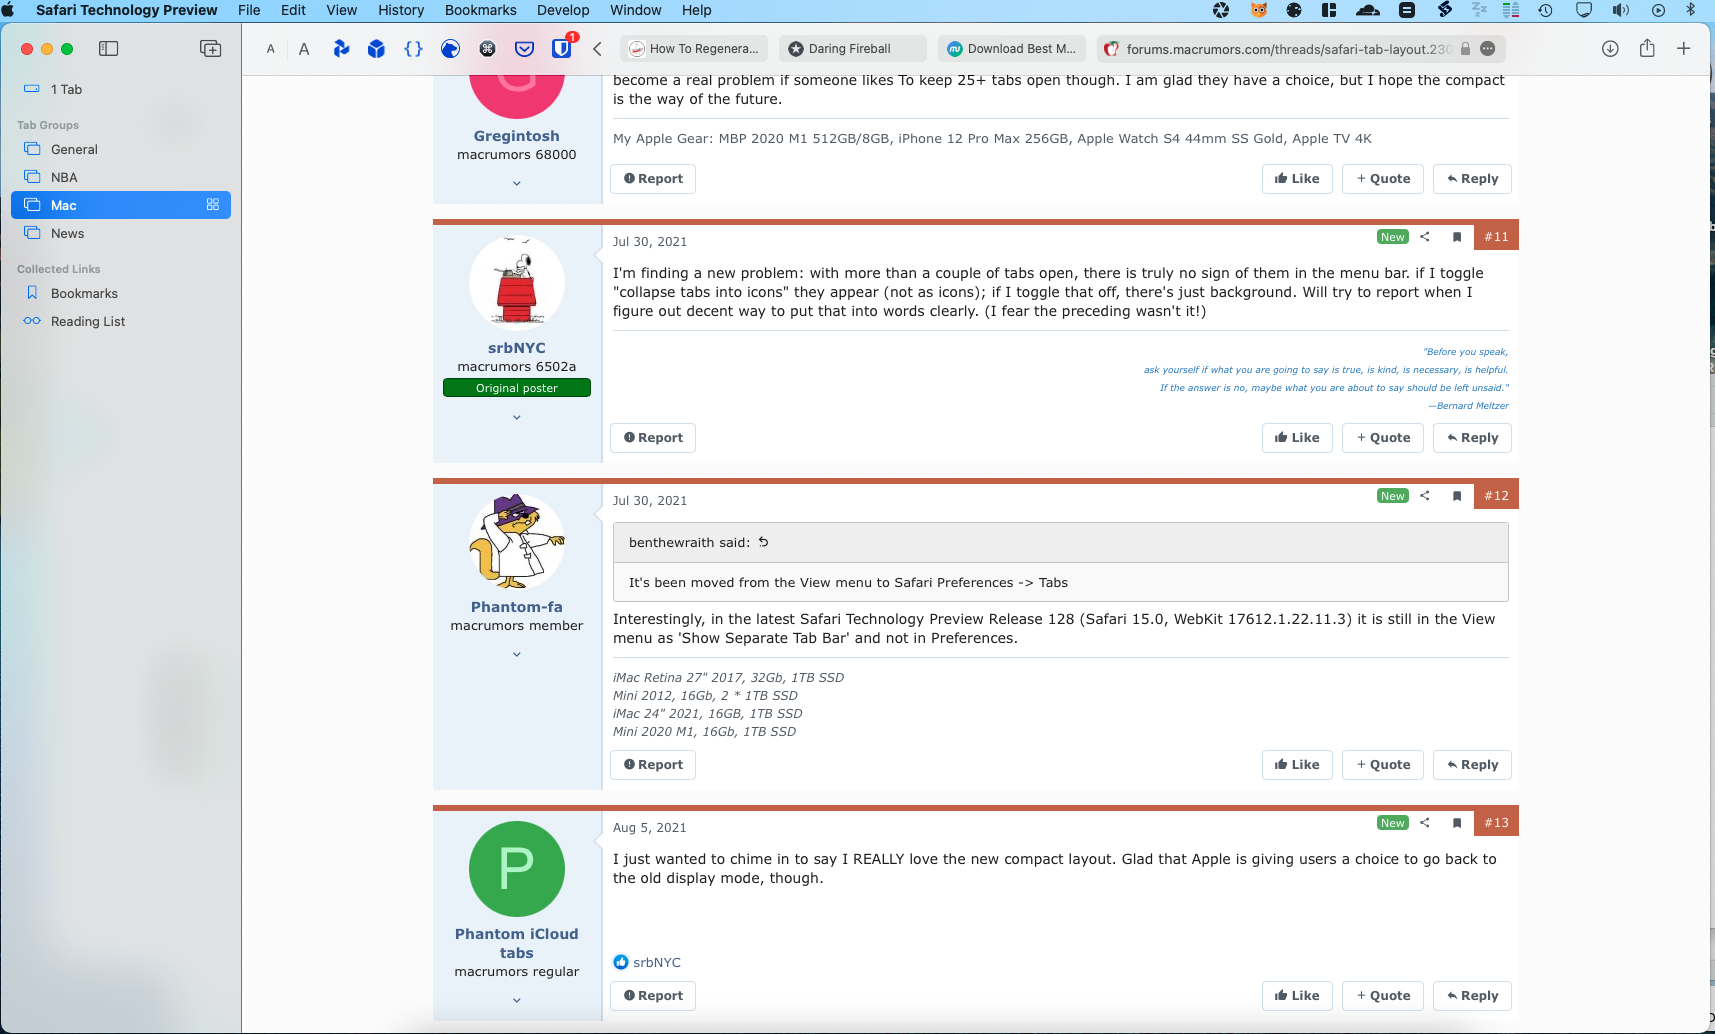Open the Cloudflare menu bar icon
Image resolution: width=1715 pixels, height=1034 pixels.
point(1368,10)
